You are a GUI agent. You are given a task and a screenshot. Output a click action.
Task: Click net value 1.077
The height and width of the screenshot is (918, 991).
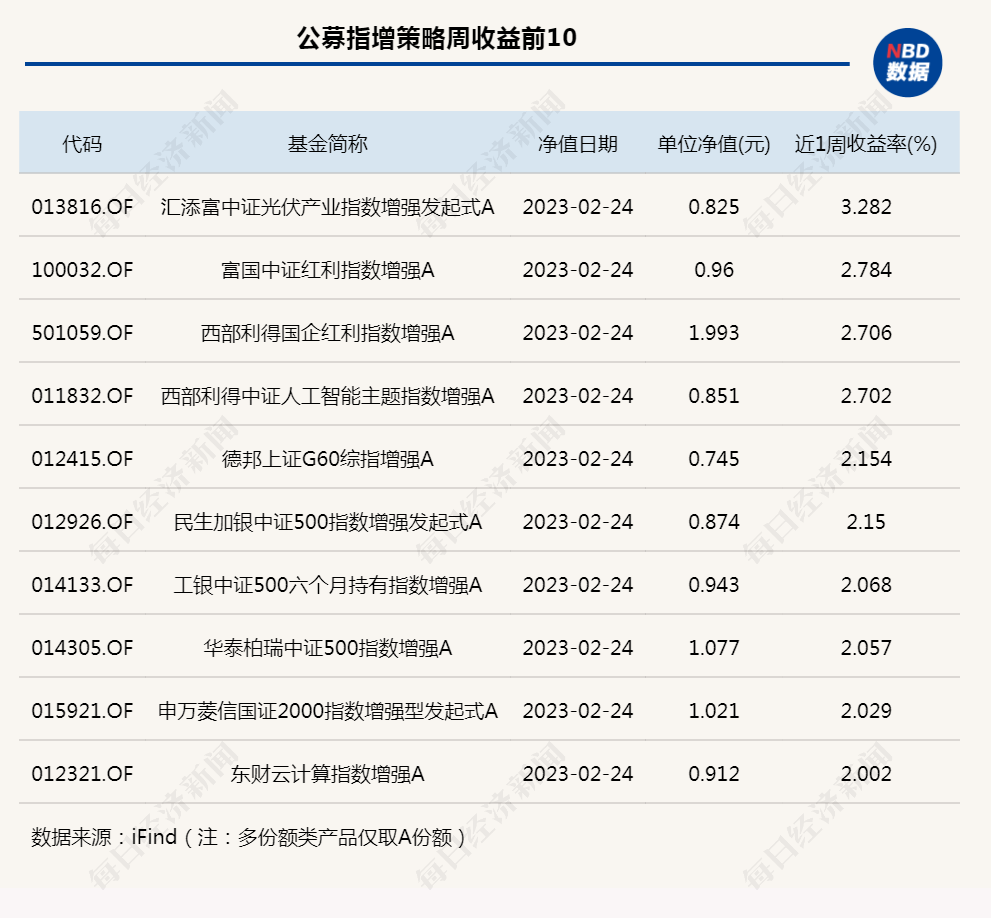(714, 647)
